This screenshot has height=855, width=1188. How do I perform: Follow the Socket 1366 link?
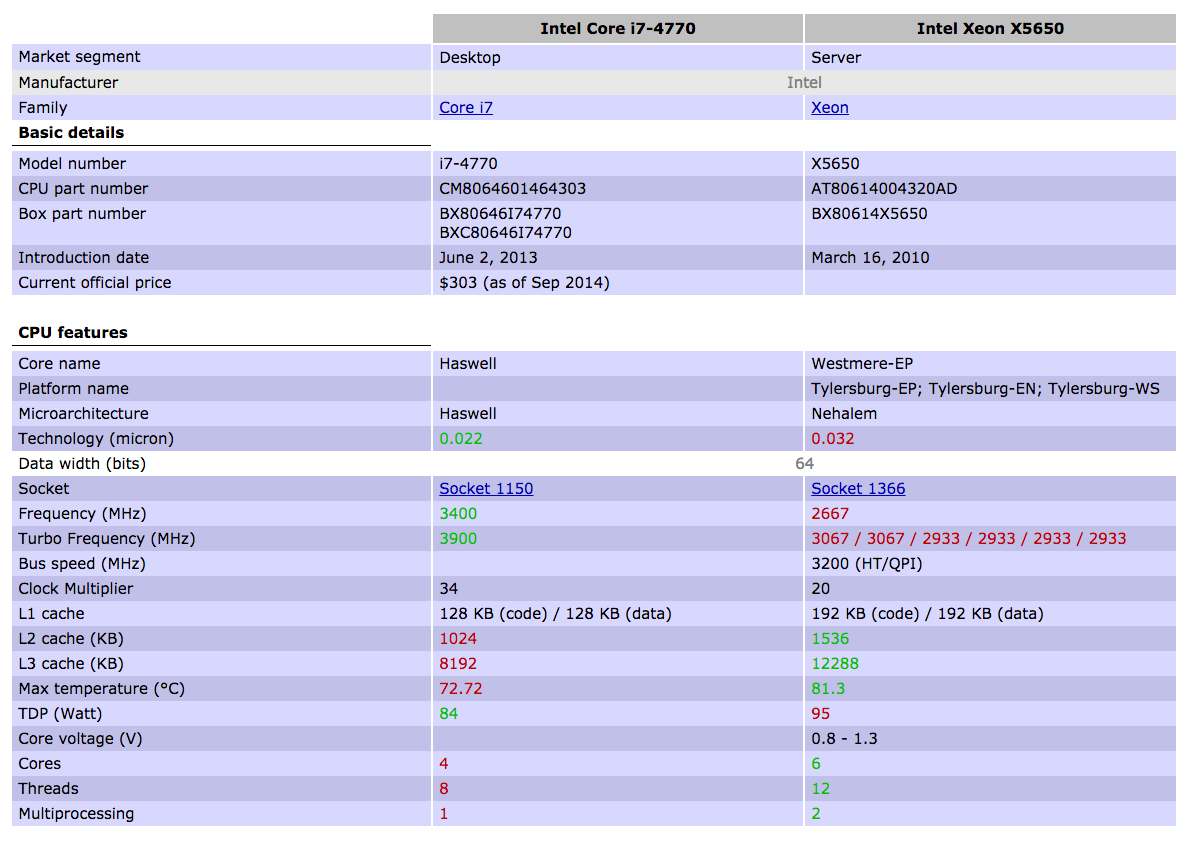(x=858, y=489)
